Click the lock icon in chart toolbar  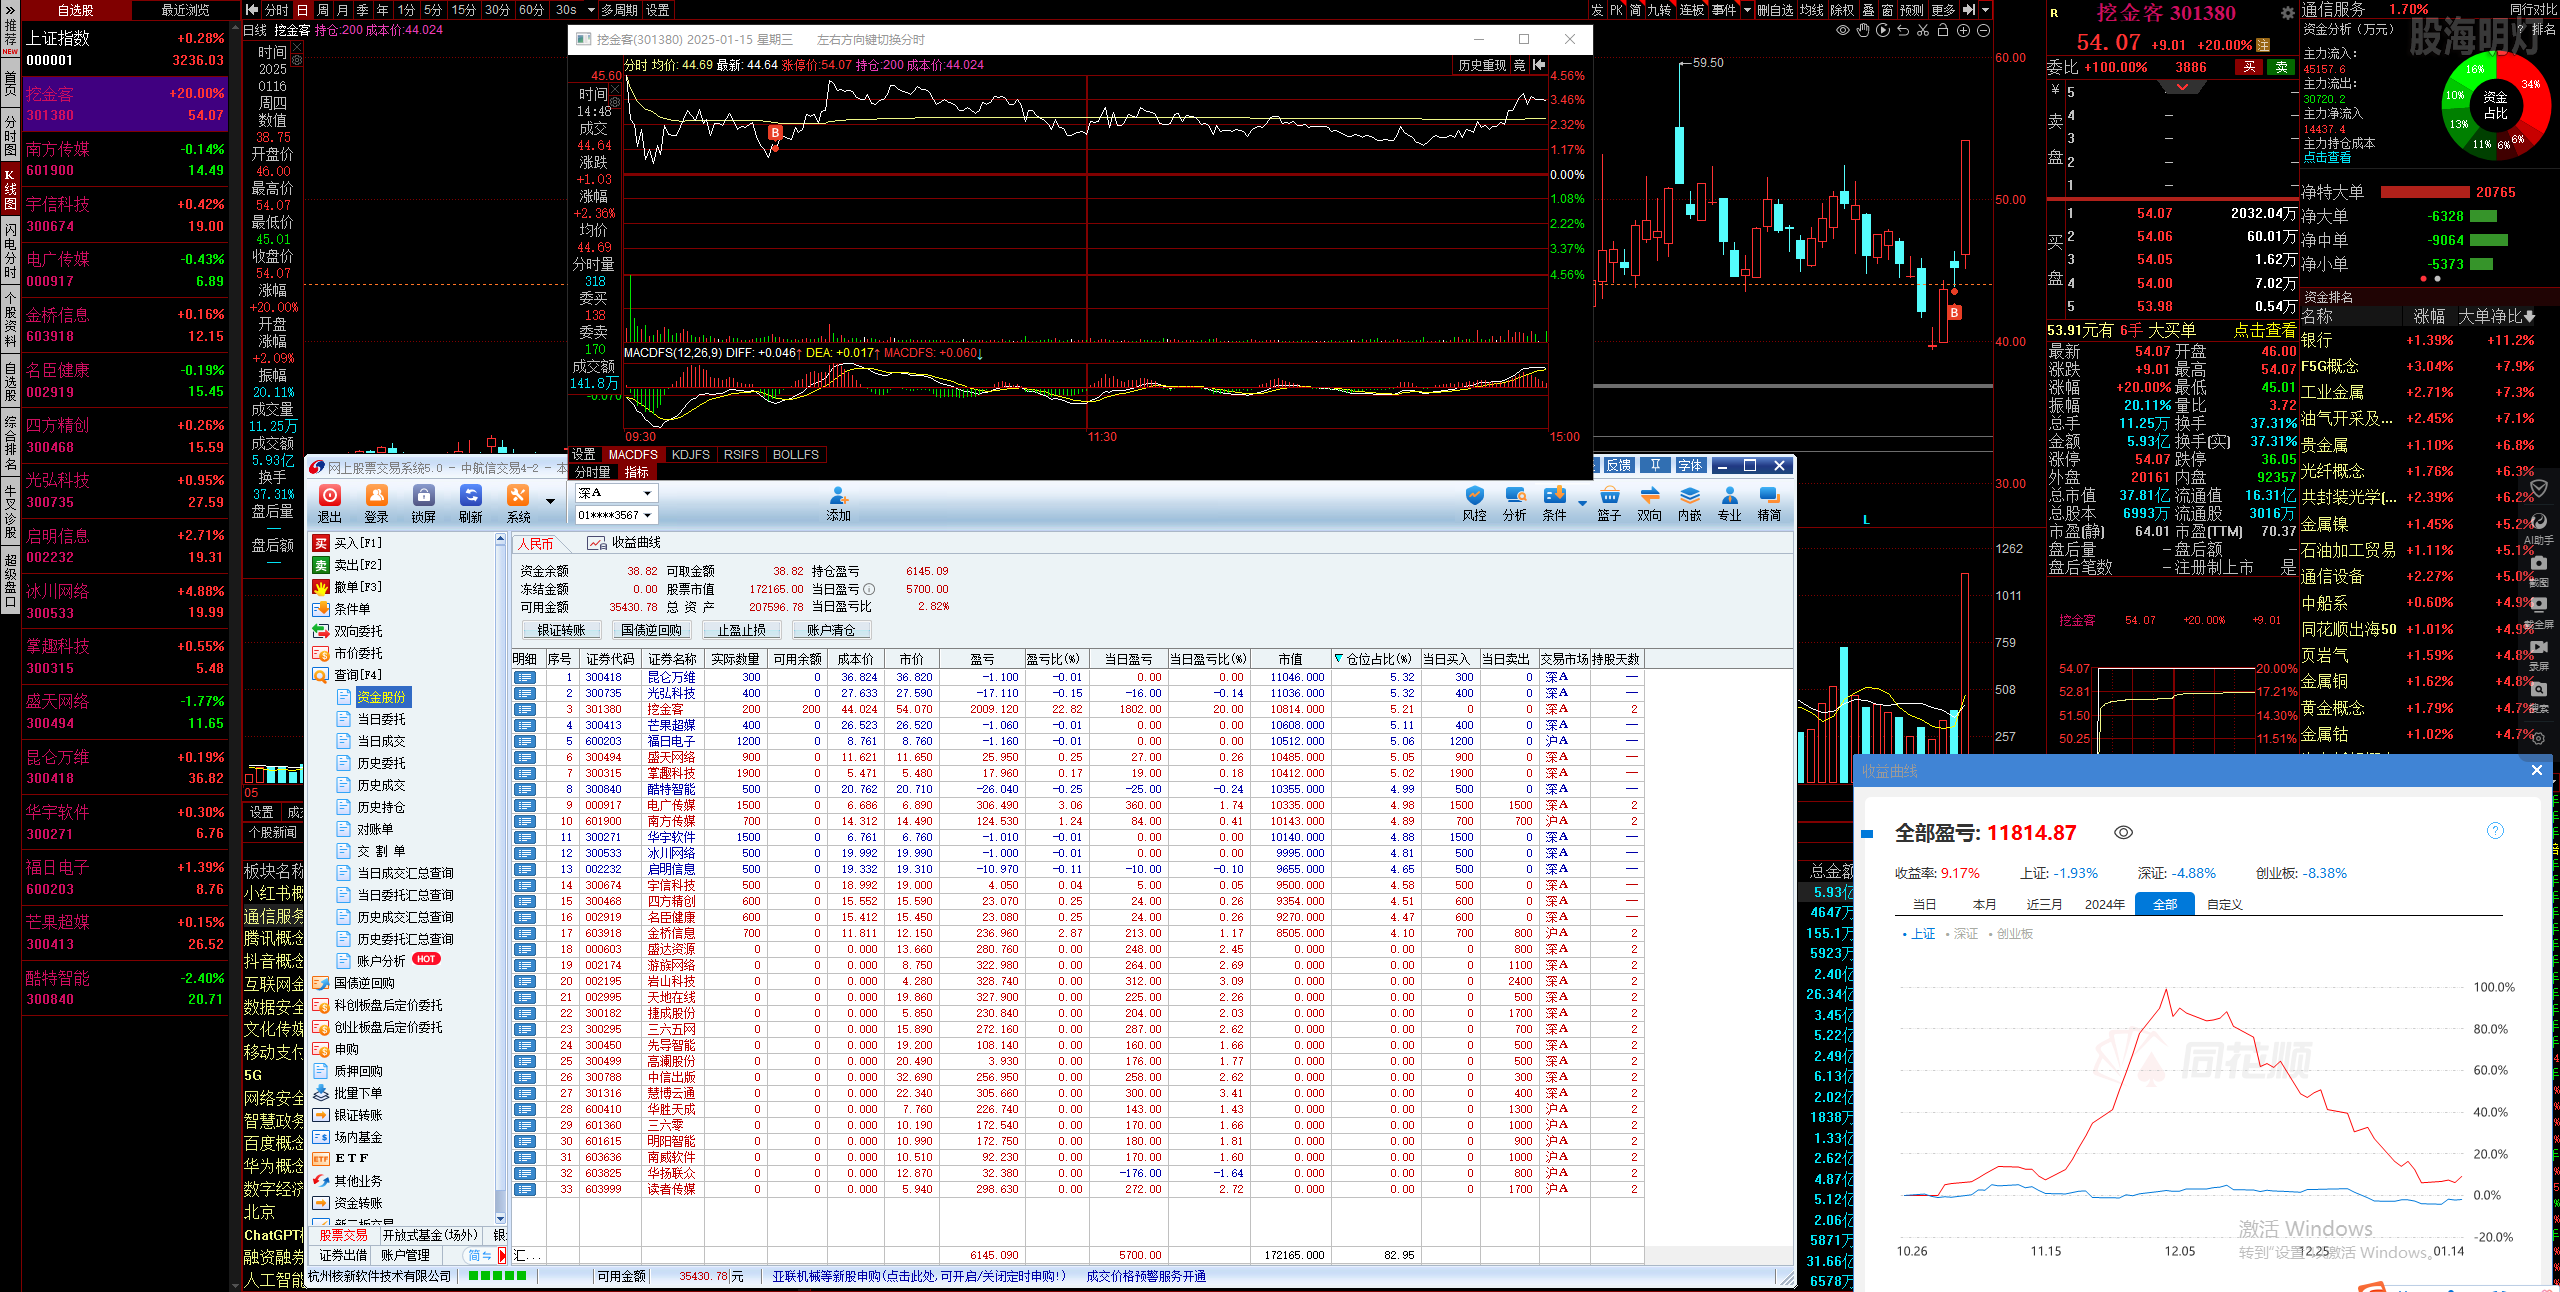(x=1943, y=31)
